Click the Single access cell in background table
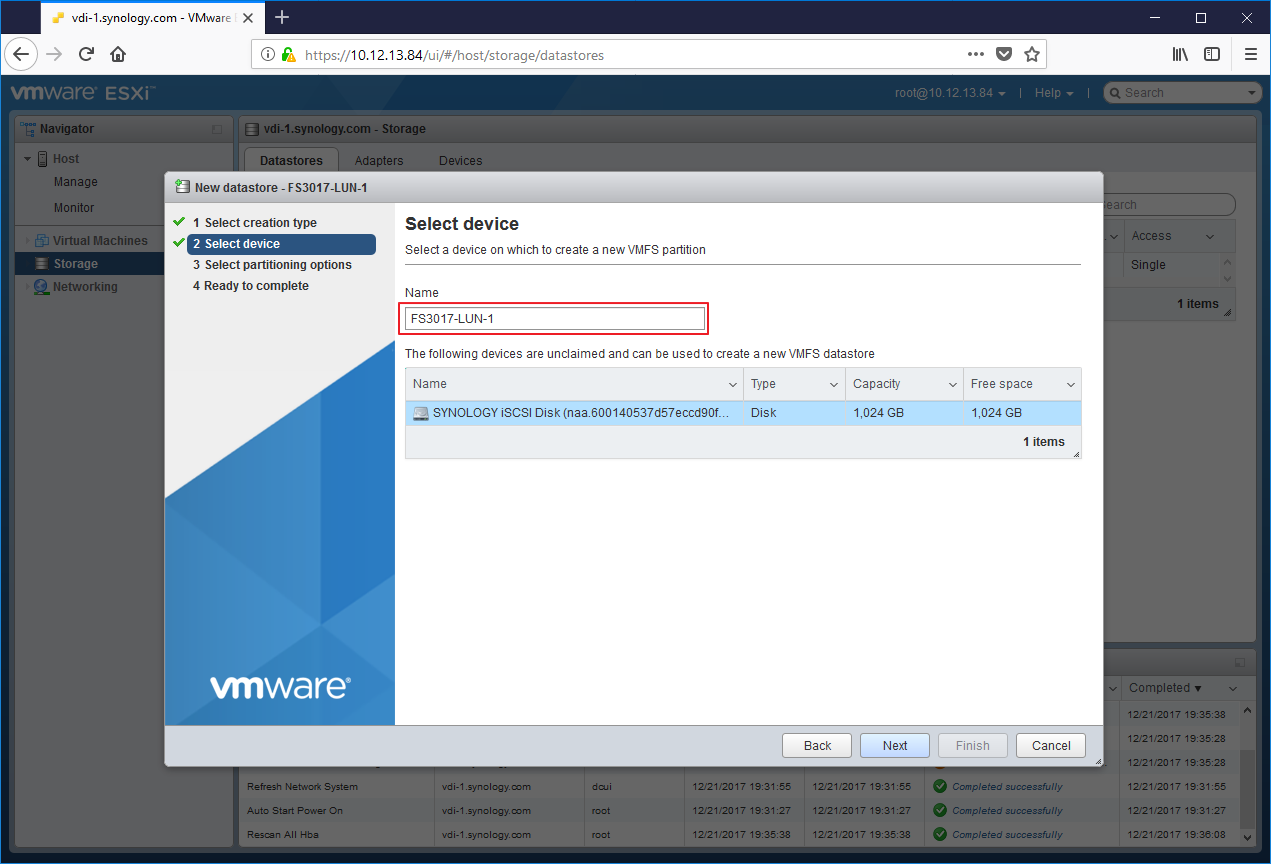 pyautogui.click(x=1148, y=265)
